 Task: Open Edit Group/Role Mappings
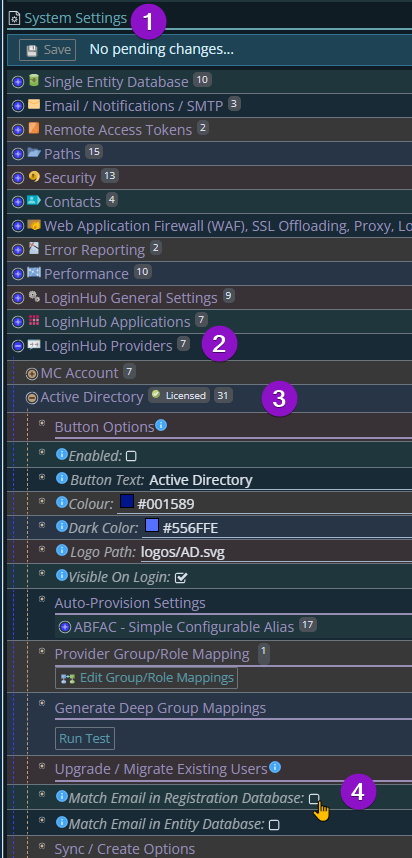pos(146,678)
